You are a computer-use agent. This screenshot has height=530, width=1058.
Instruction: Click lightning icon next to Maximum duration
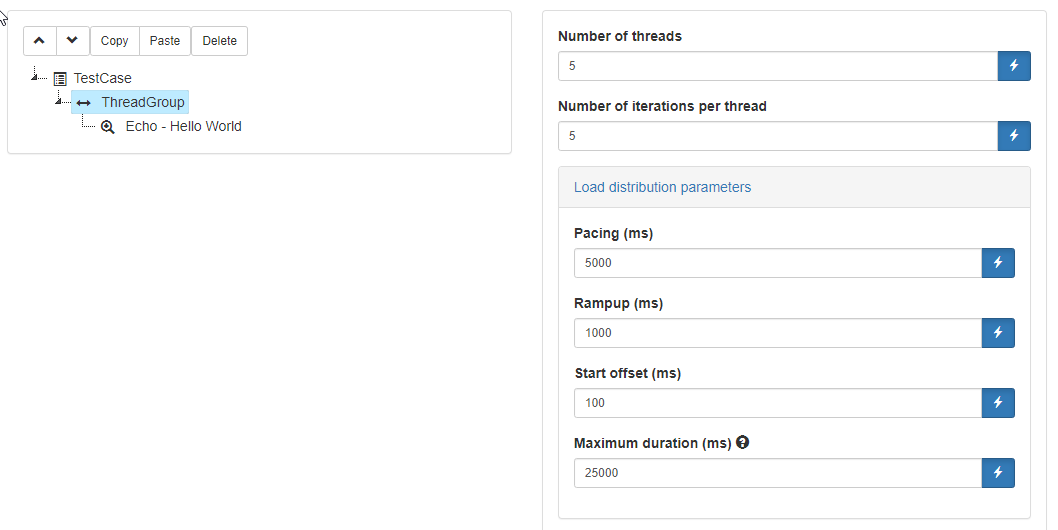[x=998, y=473]
